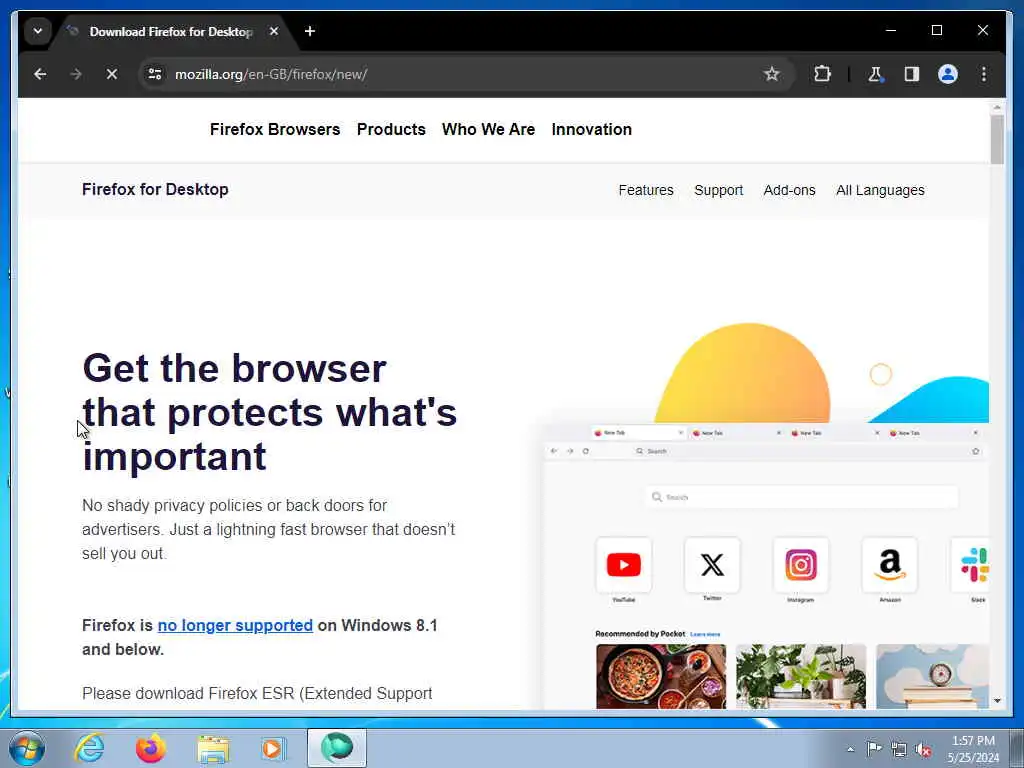
Task: Go back to the previous page
Action: pyautogui.click(x=40, y=74)
